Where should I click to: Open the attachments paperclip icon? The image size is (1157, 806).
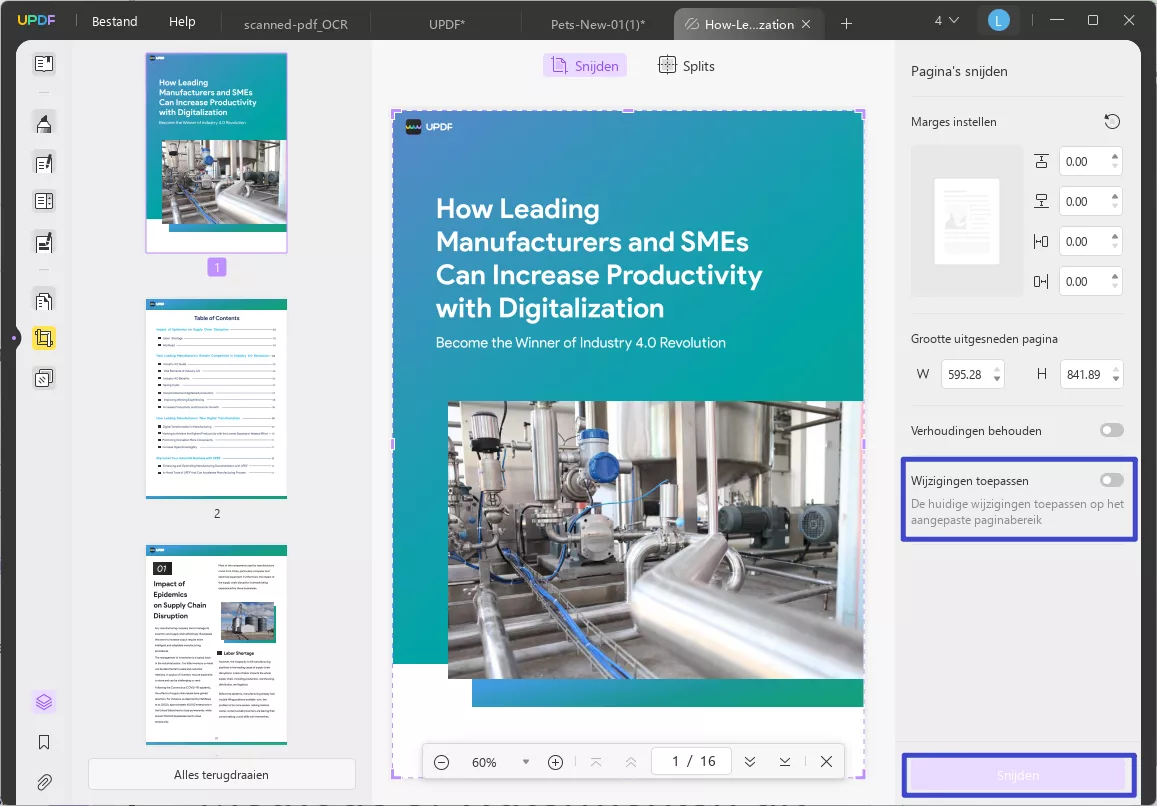pyautogui.click(x=44, y=782)
